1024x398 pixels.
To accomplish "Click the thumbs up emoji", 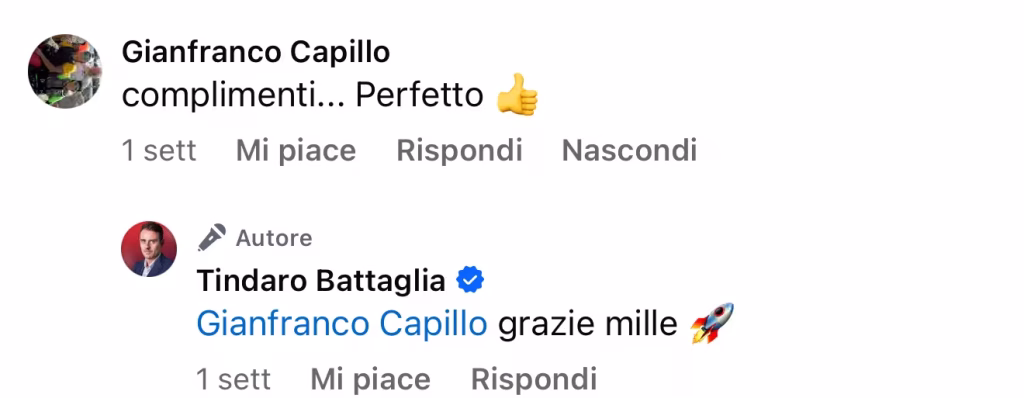I will tap(517, 95).
